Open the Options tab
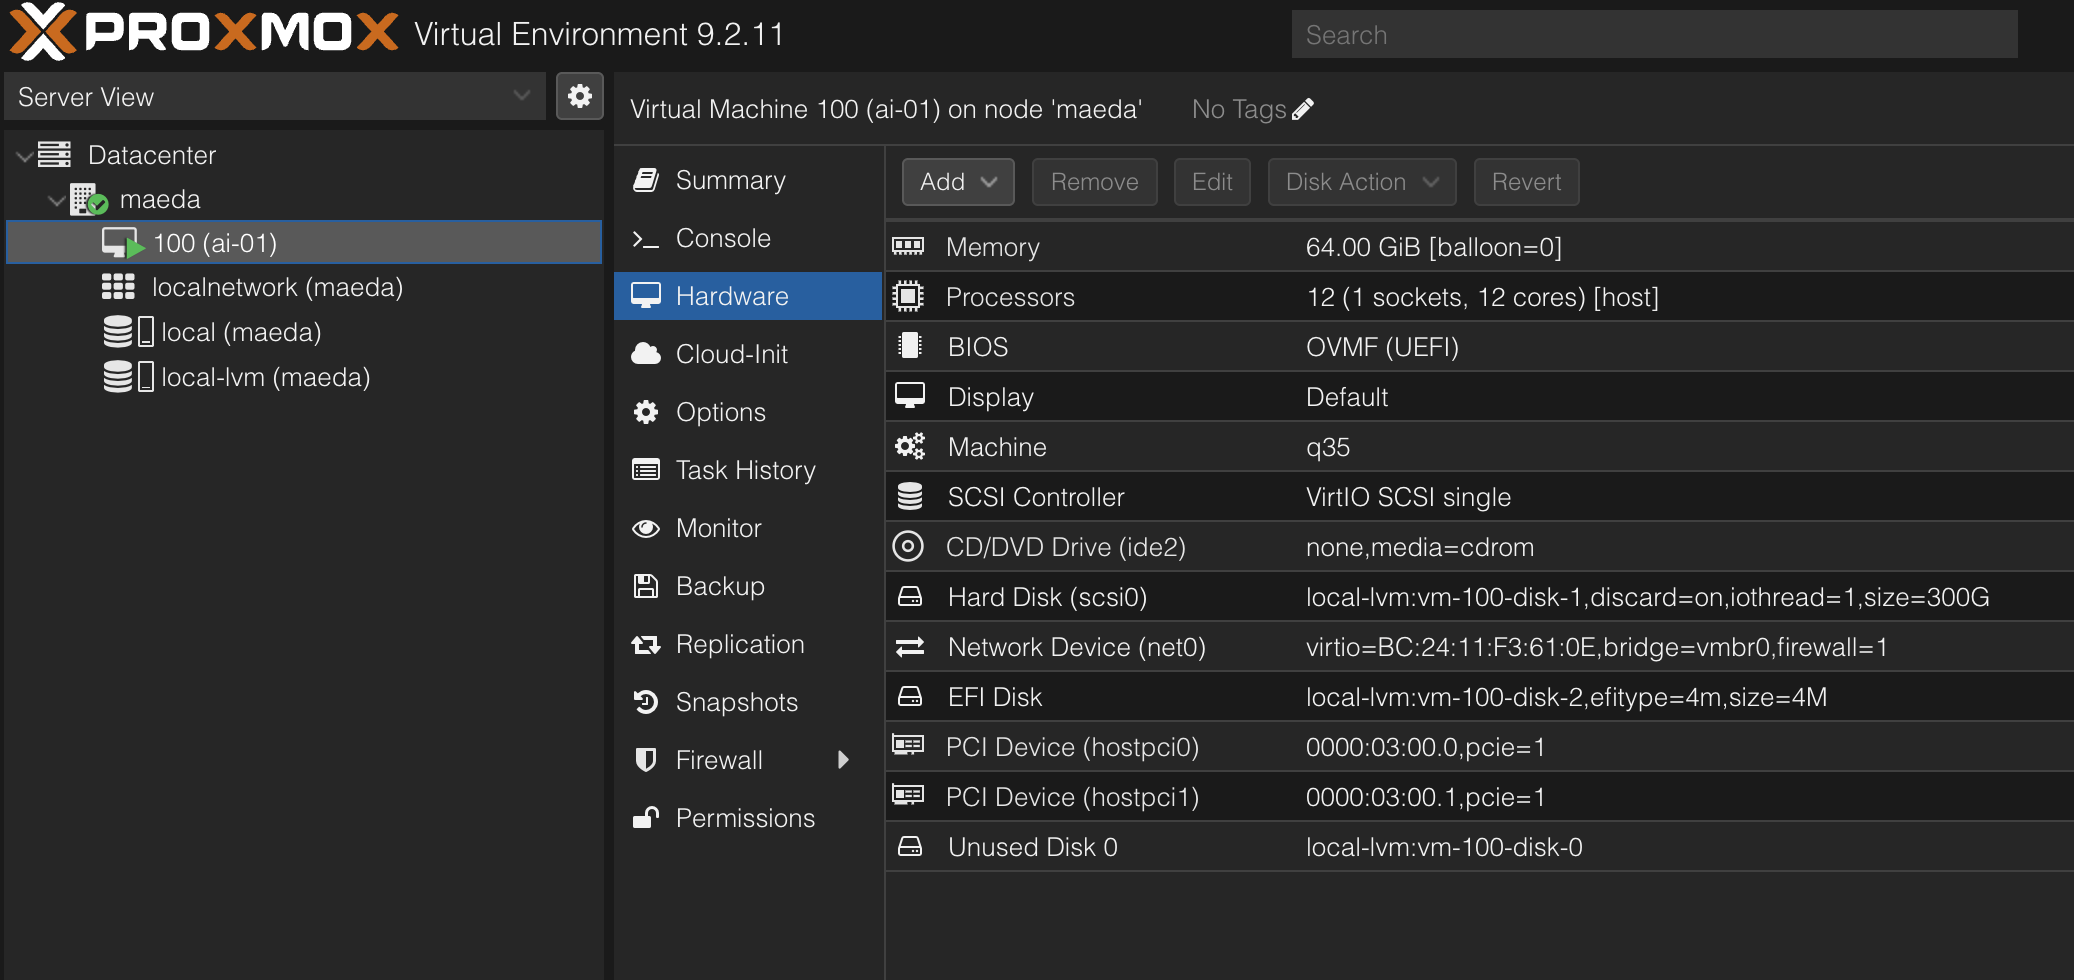Screen dimensions: 2074x980 point(748,412)
